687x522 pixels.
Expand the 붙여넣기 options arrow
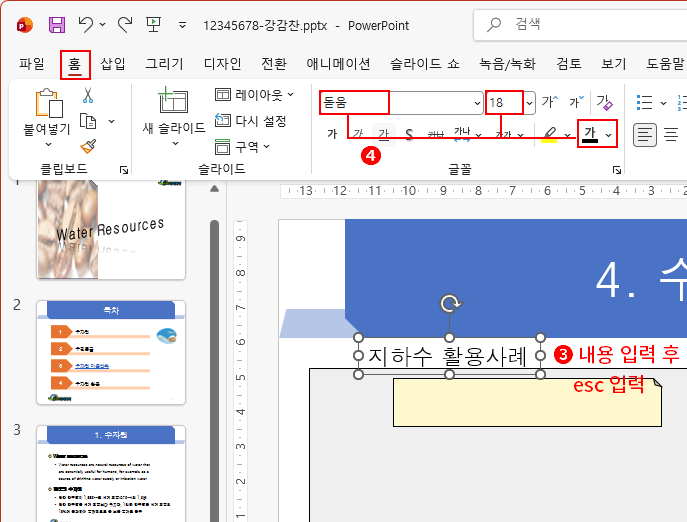tap(48, 144)
